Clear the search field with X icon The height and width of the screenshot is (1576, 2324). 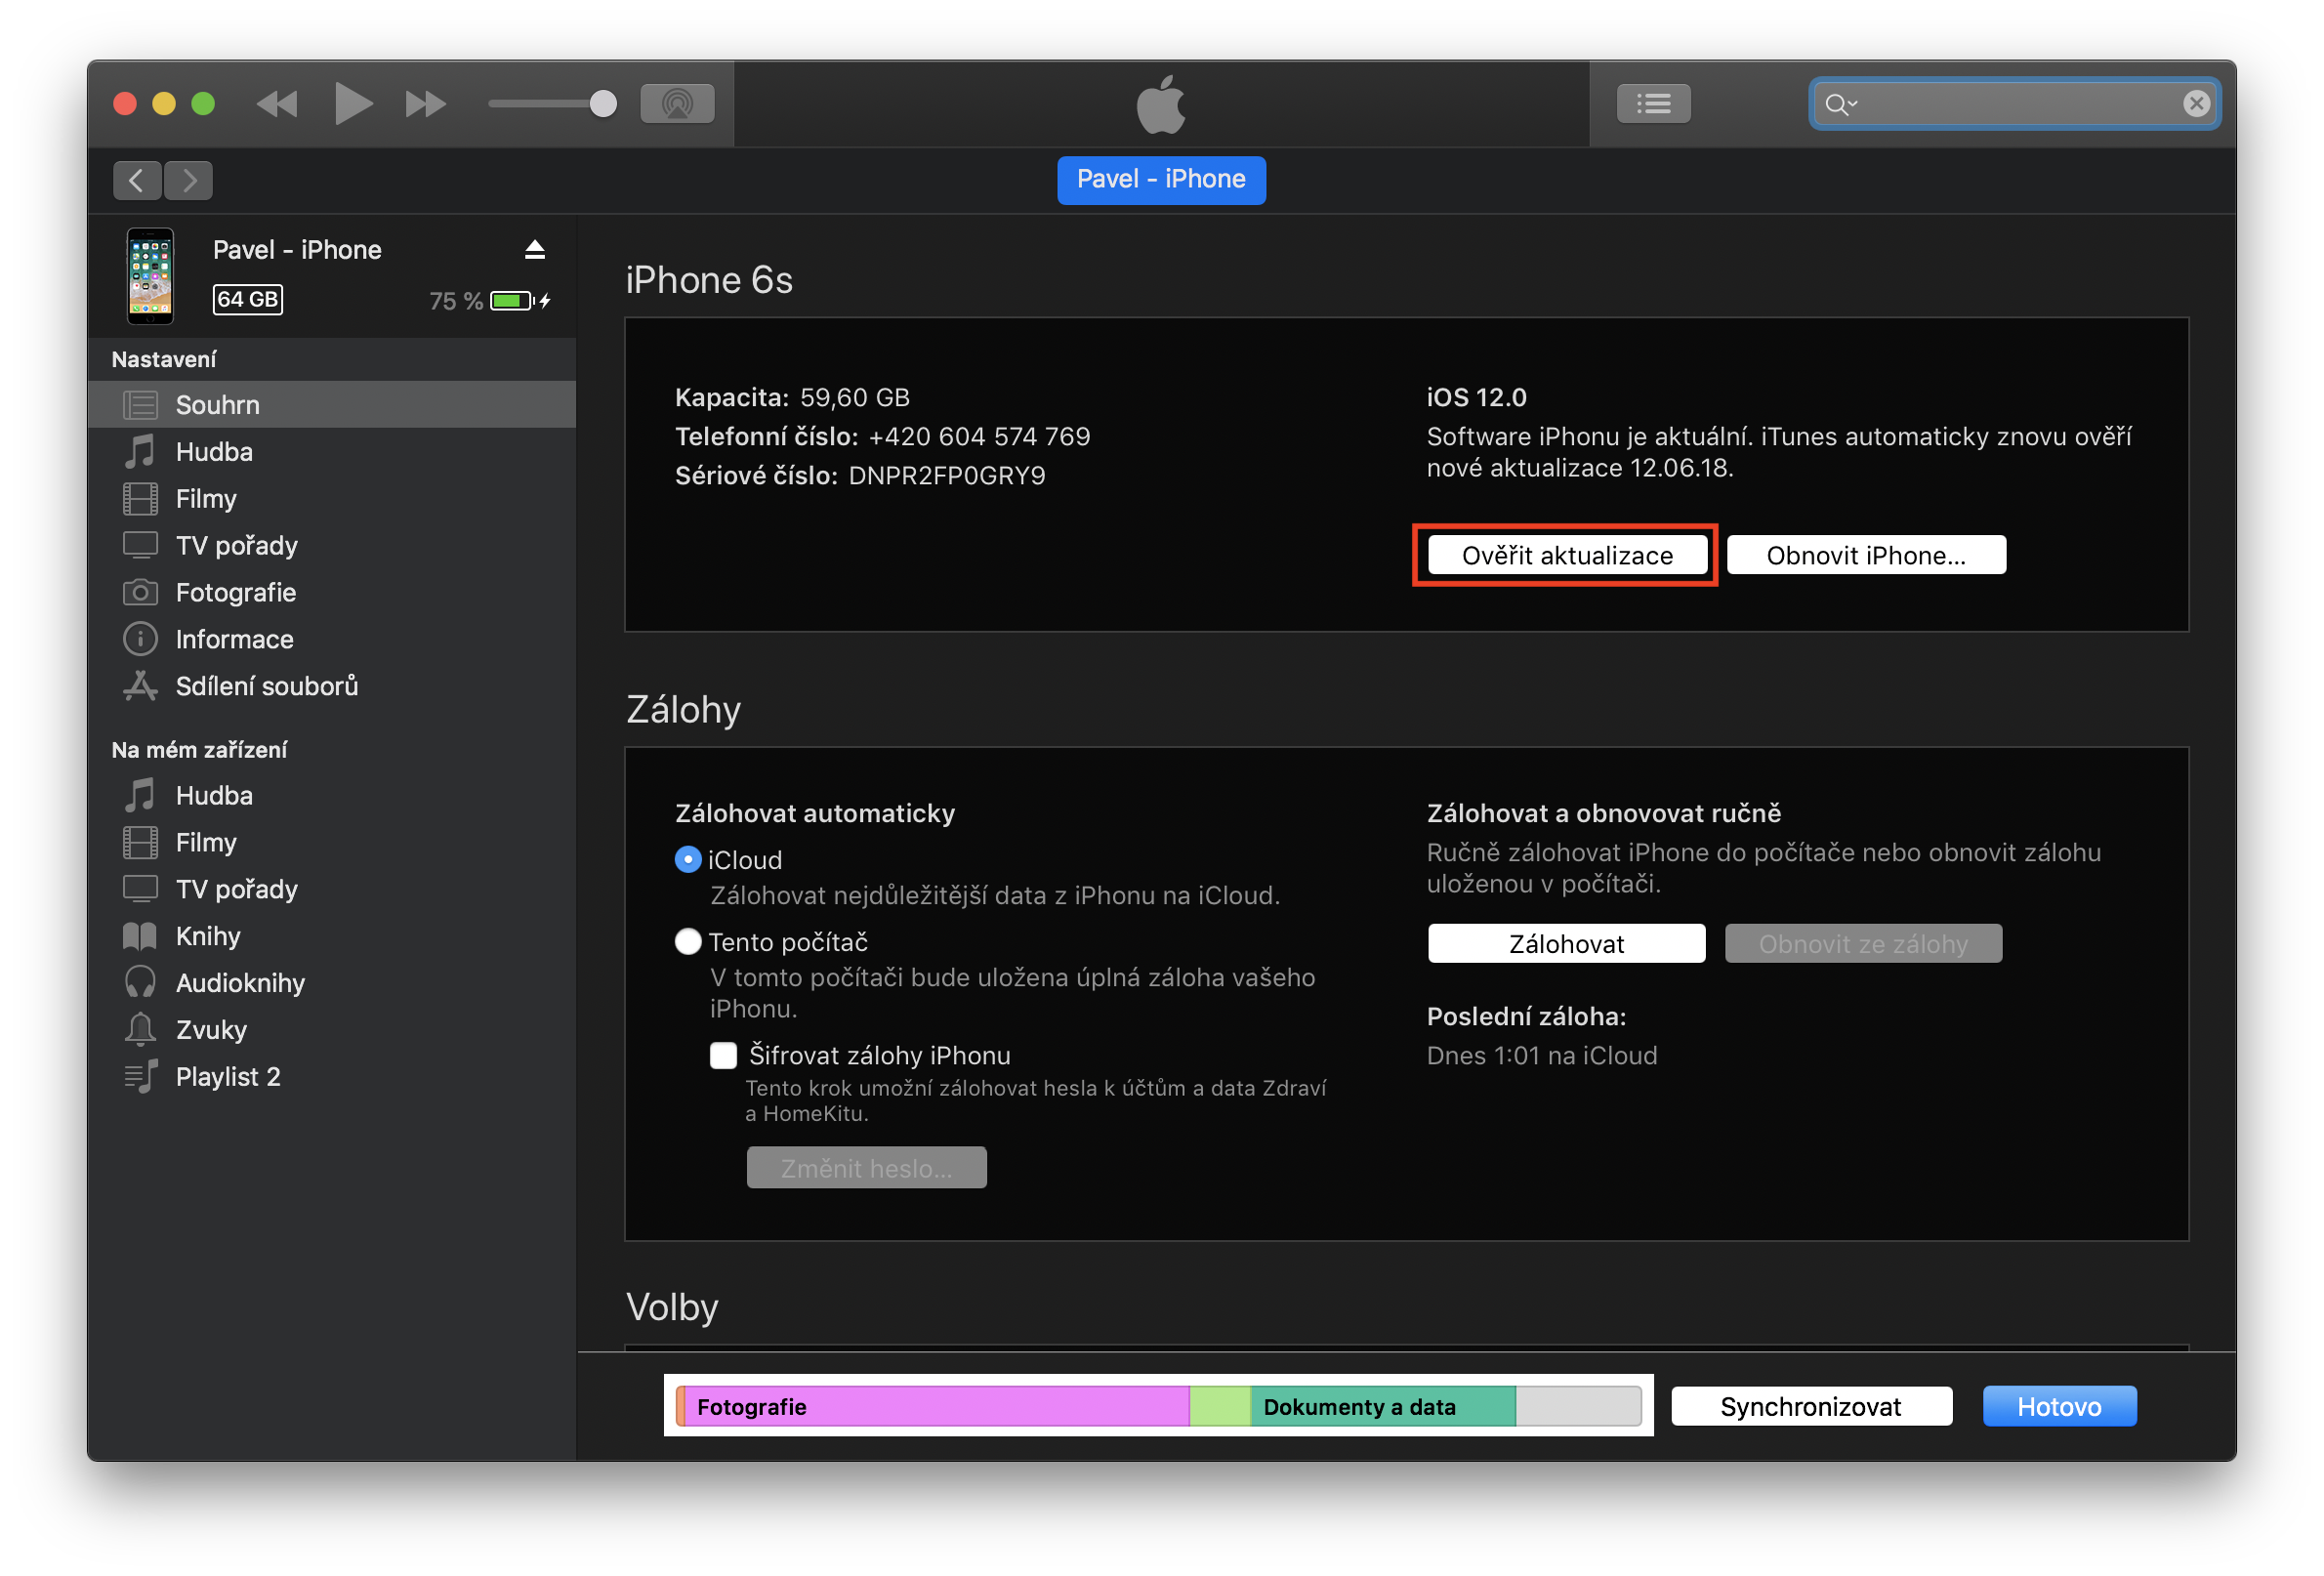[x=2195, y=104]
